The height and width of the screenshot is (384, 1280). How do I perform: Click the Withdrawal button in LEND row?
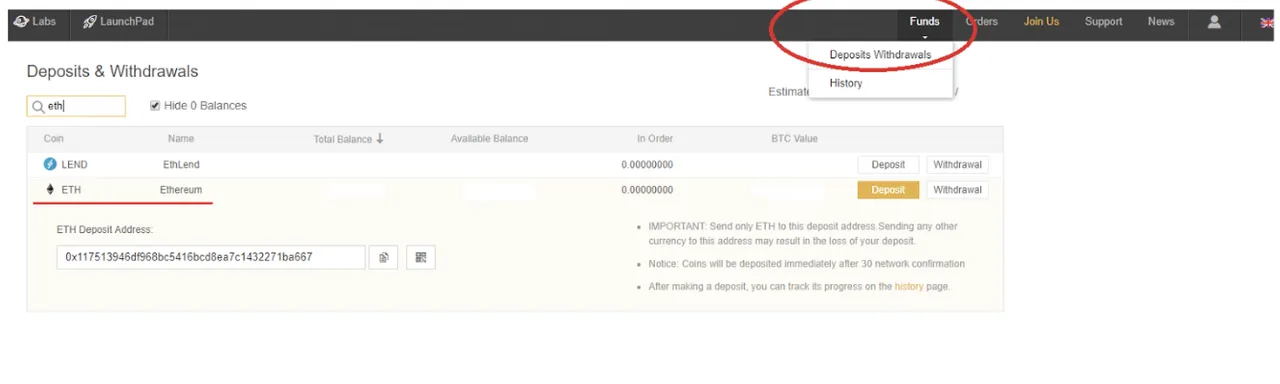pyautogui.click(x=957, y=165)
